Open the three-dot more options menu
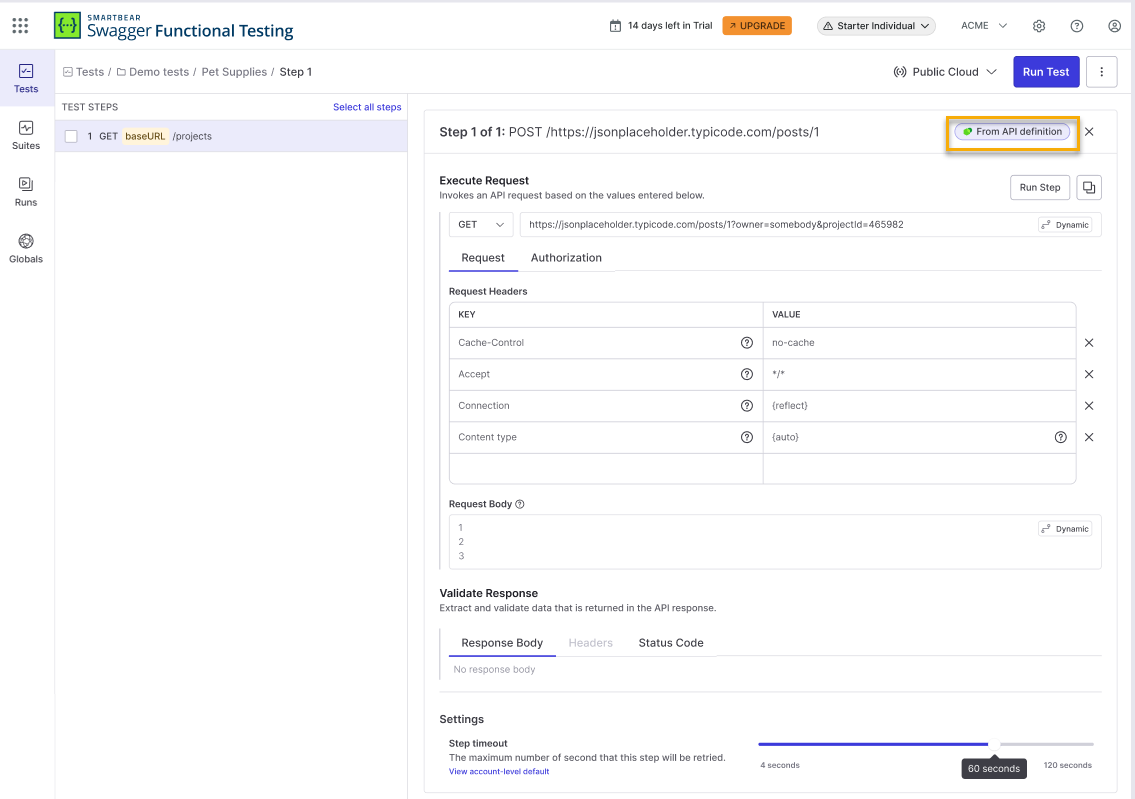Screen dimensions: 1135x799 [x=1102, y=72]
